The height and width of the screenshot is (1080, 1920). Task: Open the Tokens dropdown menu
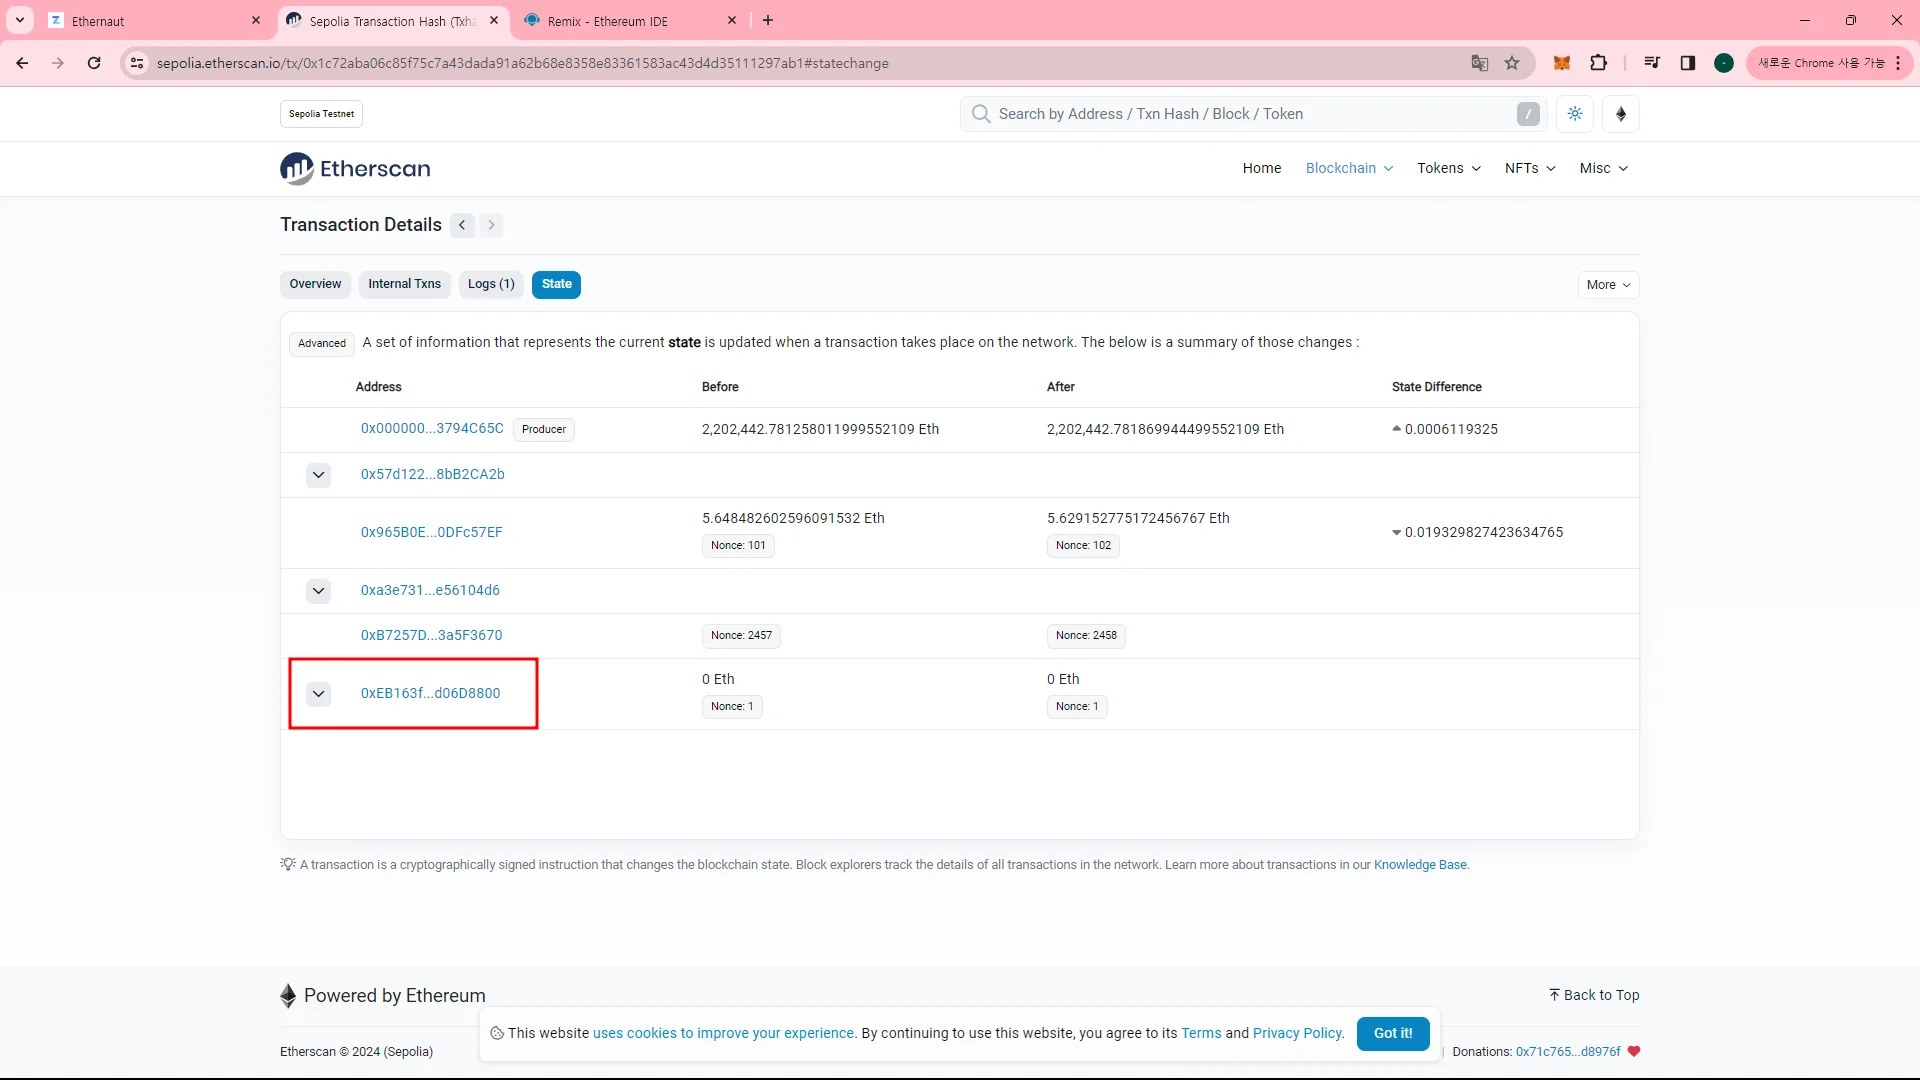point(1448,168)
